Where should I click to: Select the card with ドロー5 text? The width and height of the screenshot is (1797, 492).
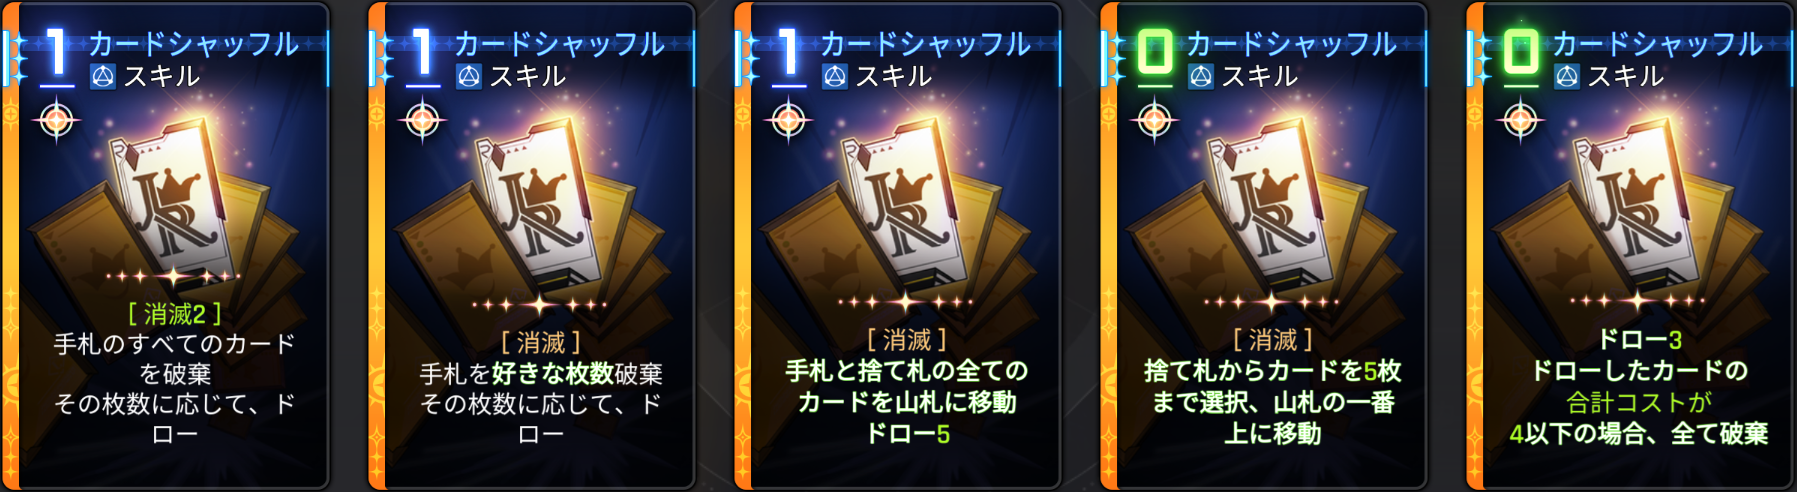coord(898,246)
